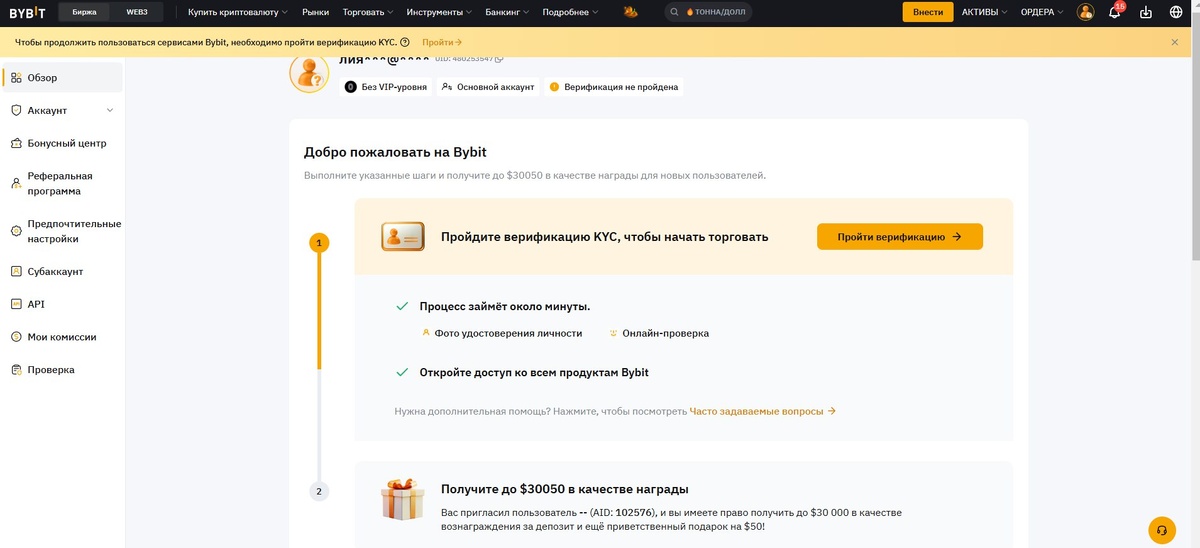Open the ОРДЕРА dropdown
This screenshot has width=1200, height=548.
pos(1042,12)
